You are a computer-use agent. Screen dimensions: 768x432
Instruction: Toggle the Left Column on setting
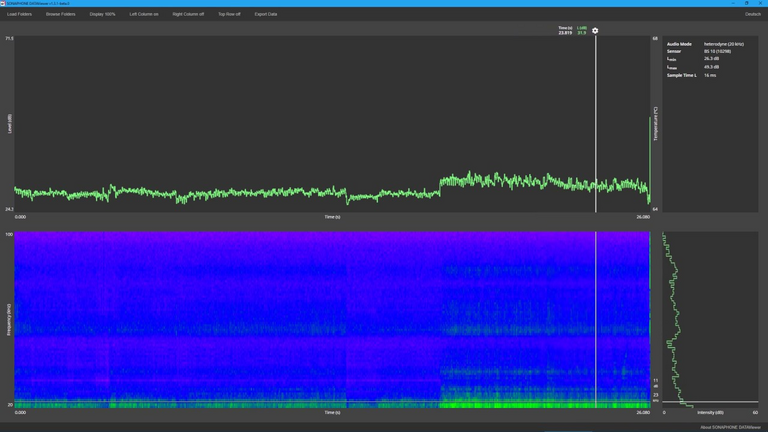[x=144, y=14]
